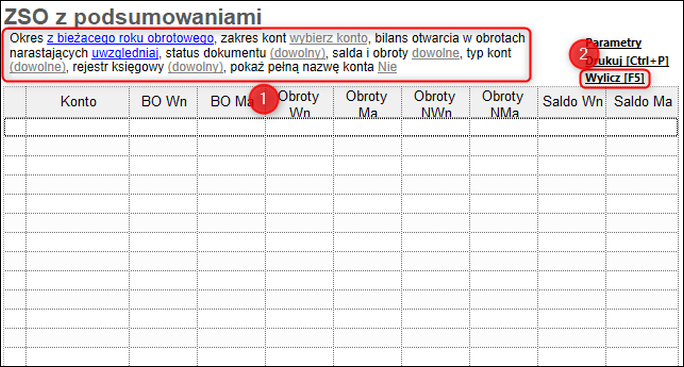The width and height of the screenshot is (684, 367).
Task: Click the Obroty Ma column header
Action: (x=367, y=103)
